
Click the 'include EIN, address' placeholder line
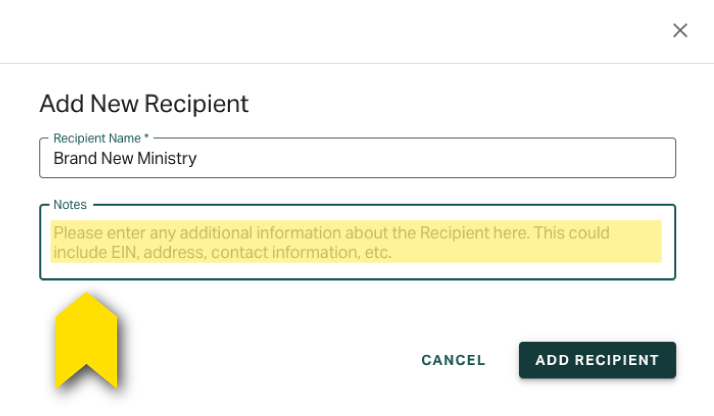coord(222,253)
